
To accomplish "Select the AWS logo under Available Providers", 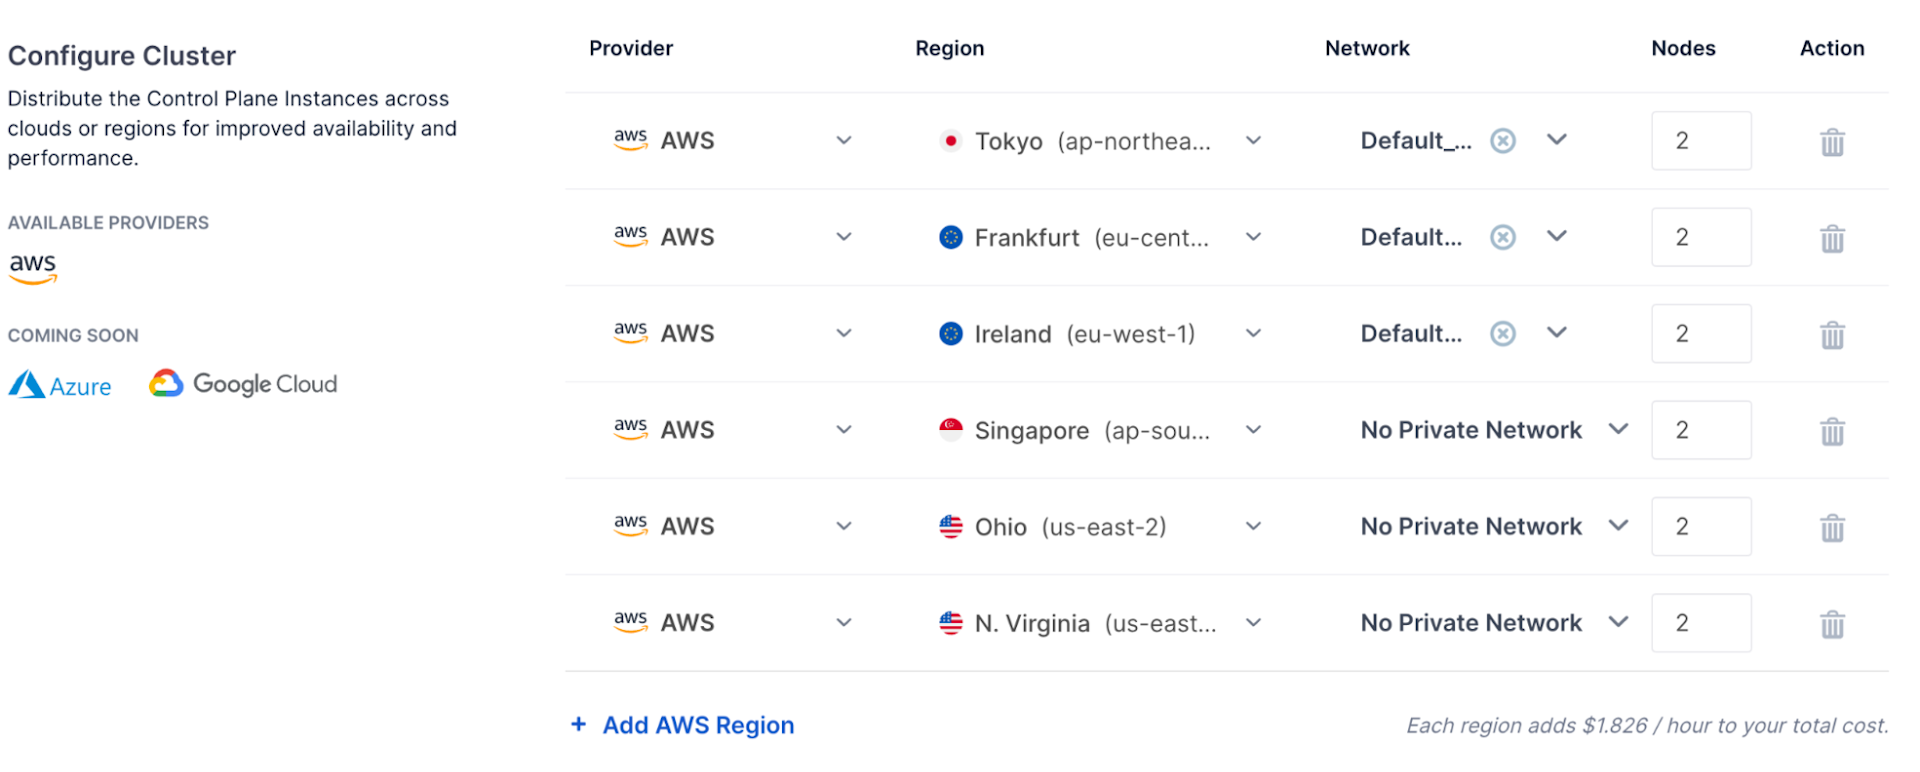I will tap(33, 267).
